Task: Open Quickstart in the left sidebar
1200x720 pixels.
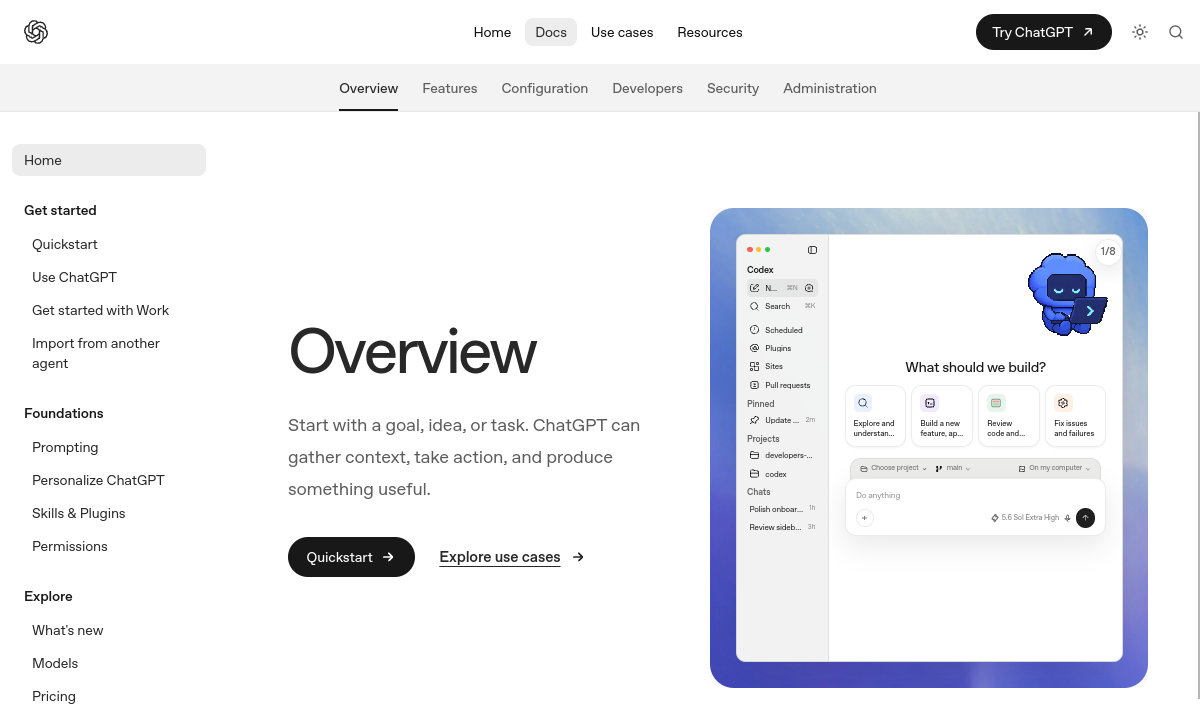Action: pos(65,244)
